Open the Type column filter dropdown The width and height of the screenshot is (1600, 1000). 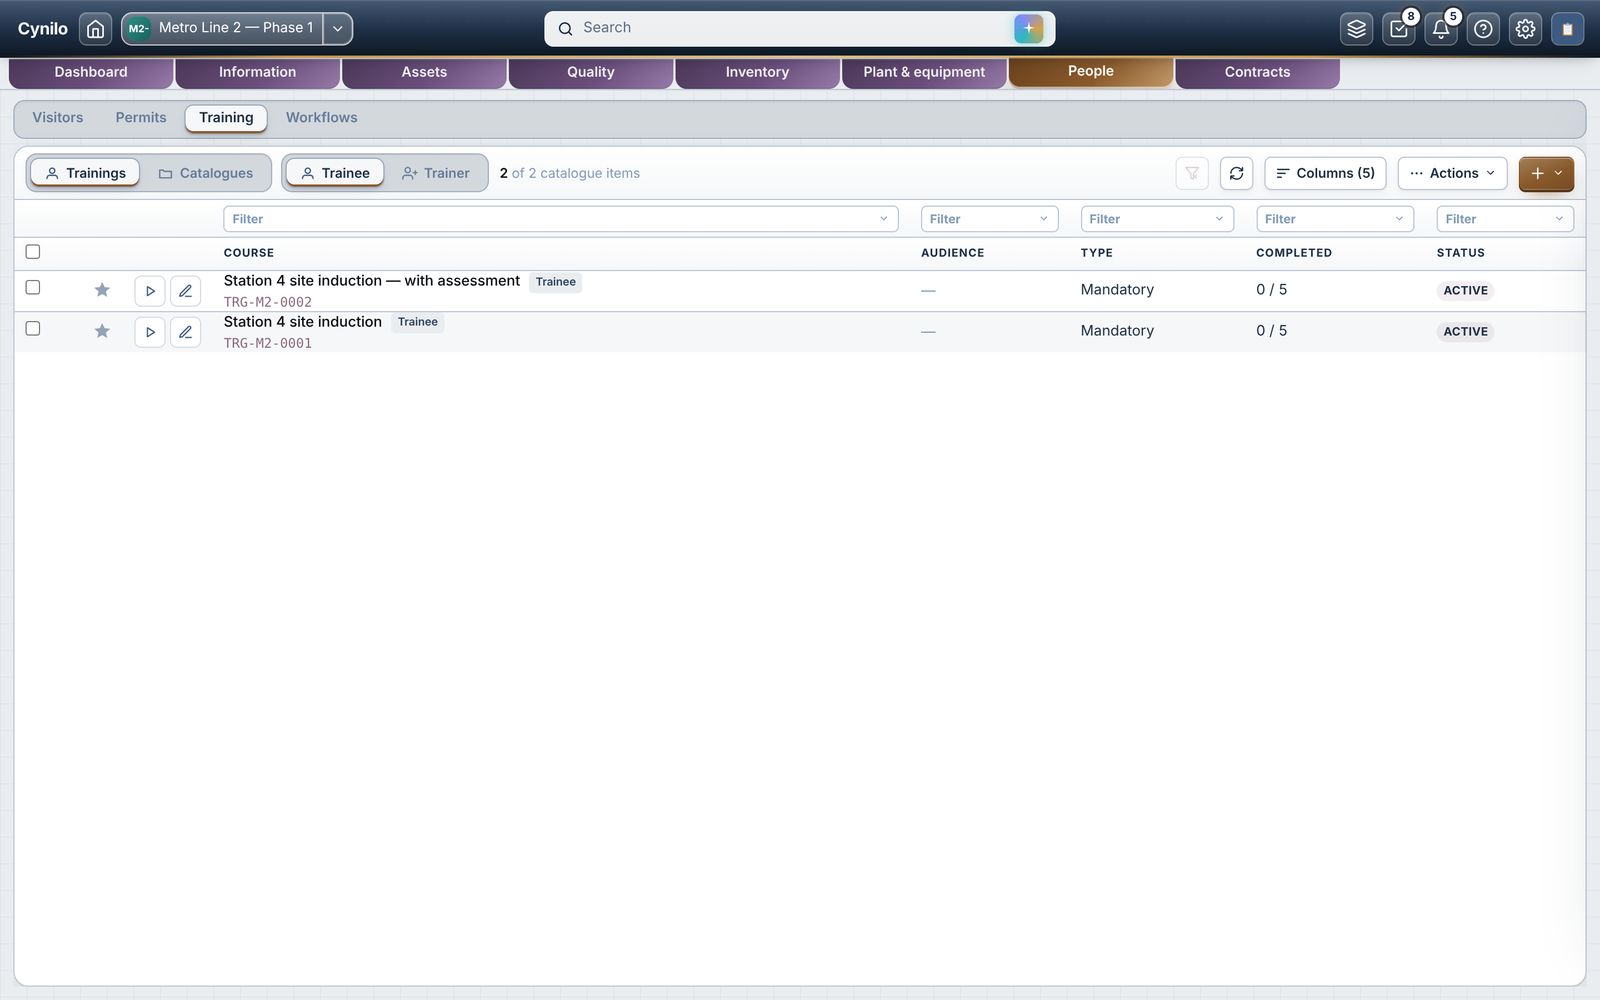tap(1157, 219)
